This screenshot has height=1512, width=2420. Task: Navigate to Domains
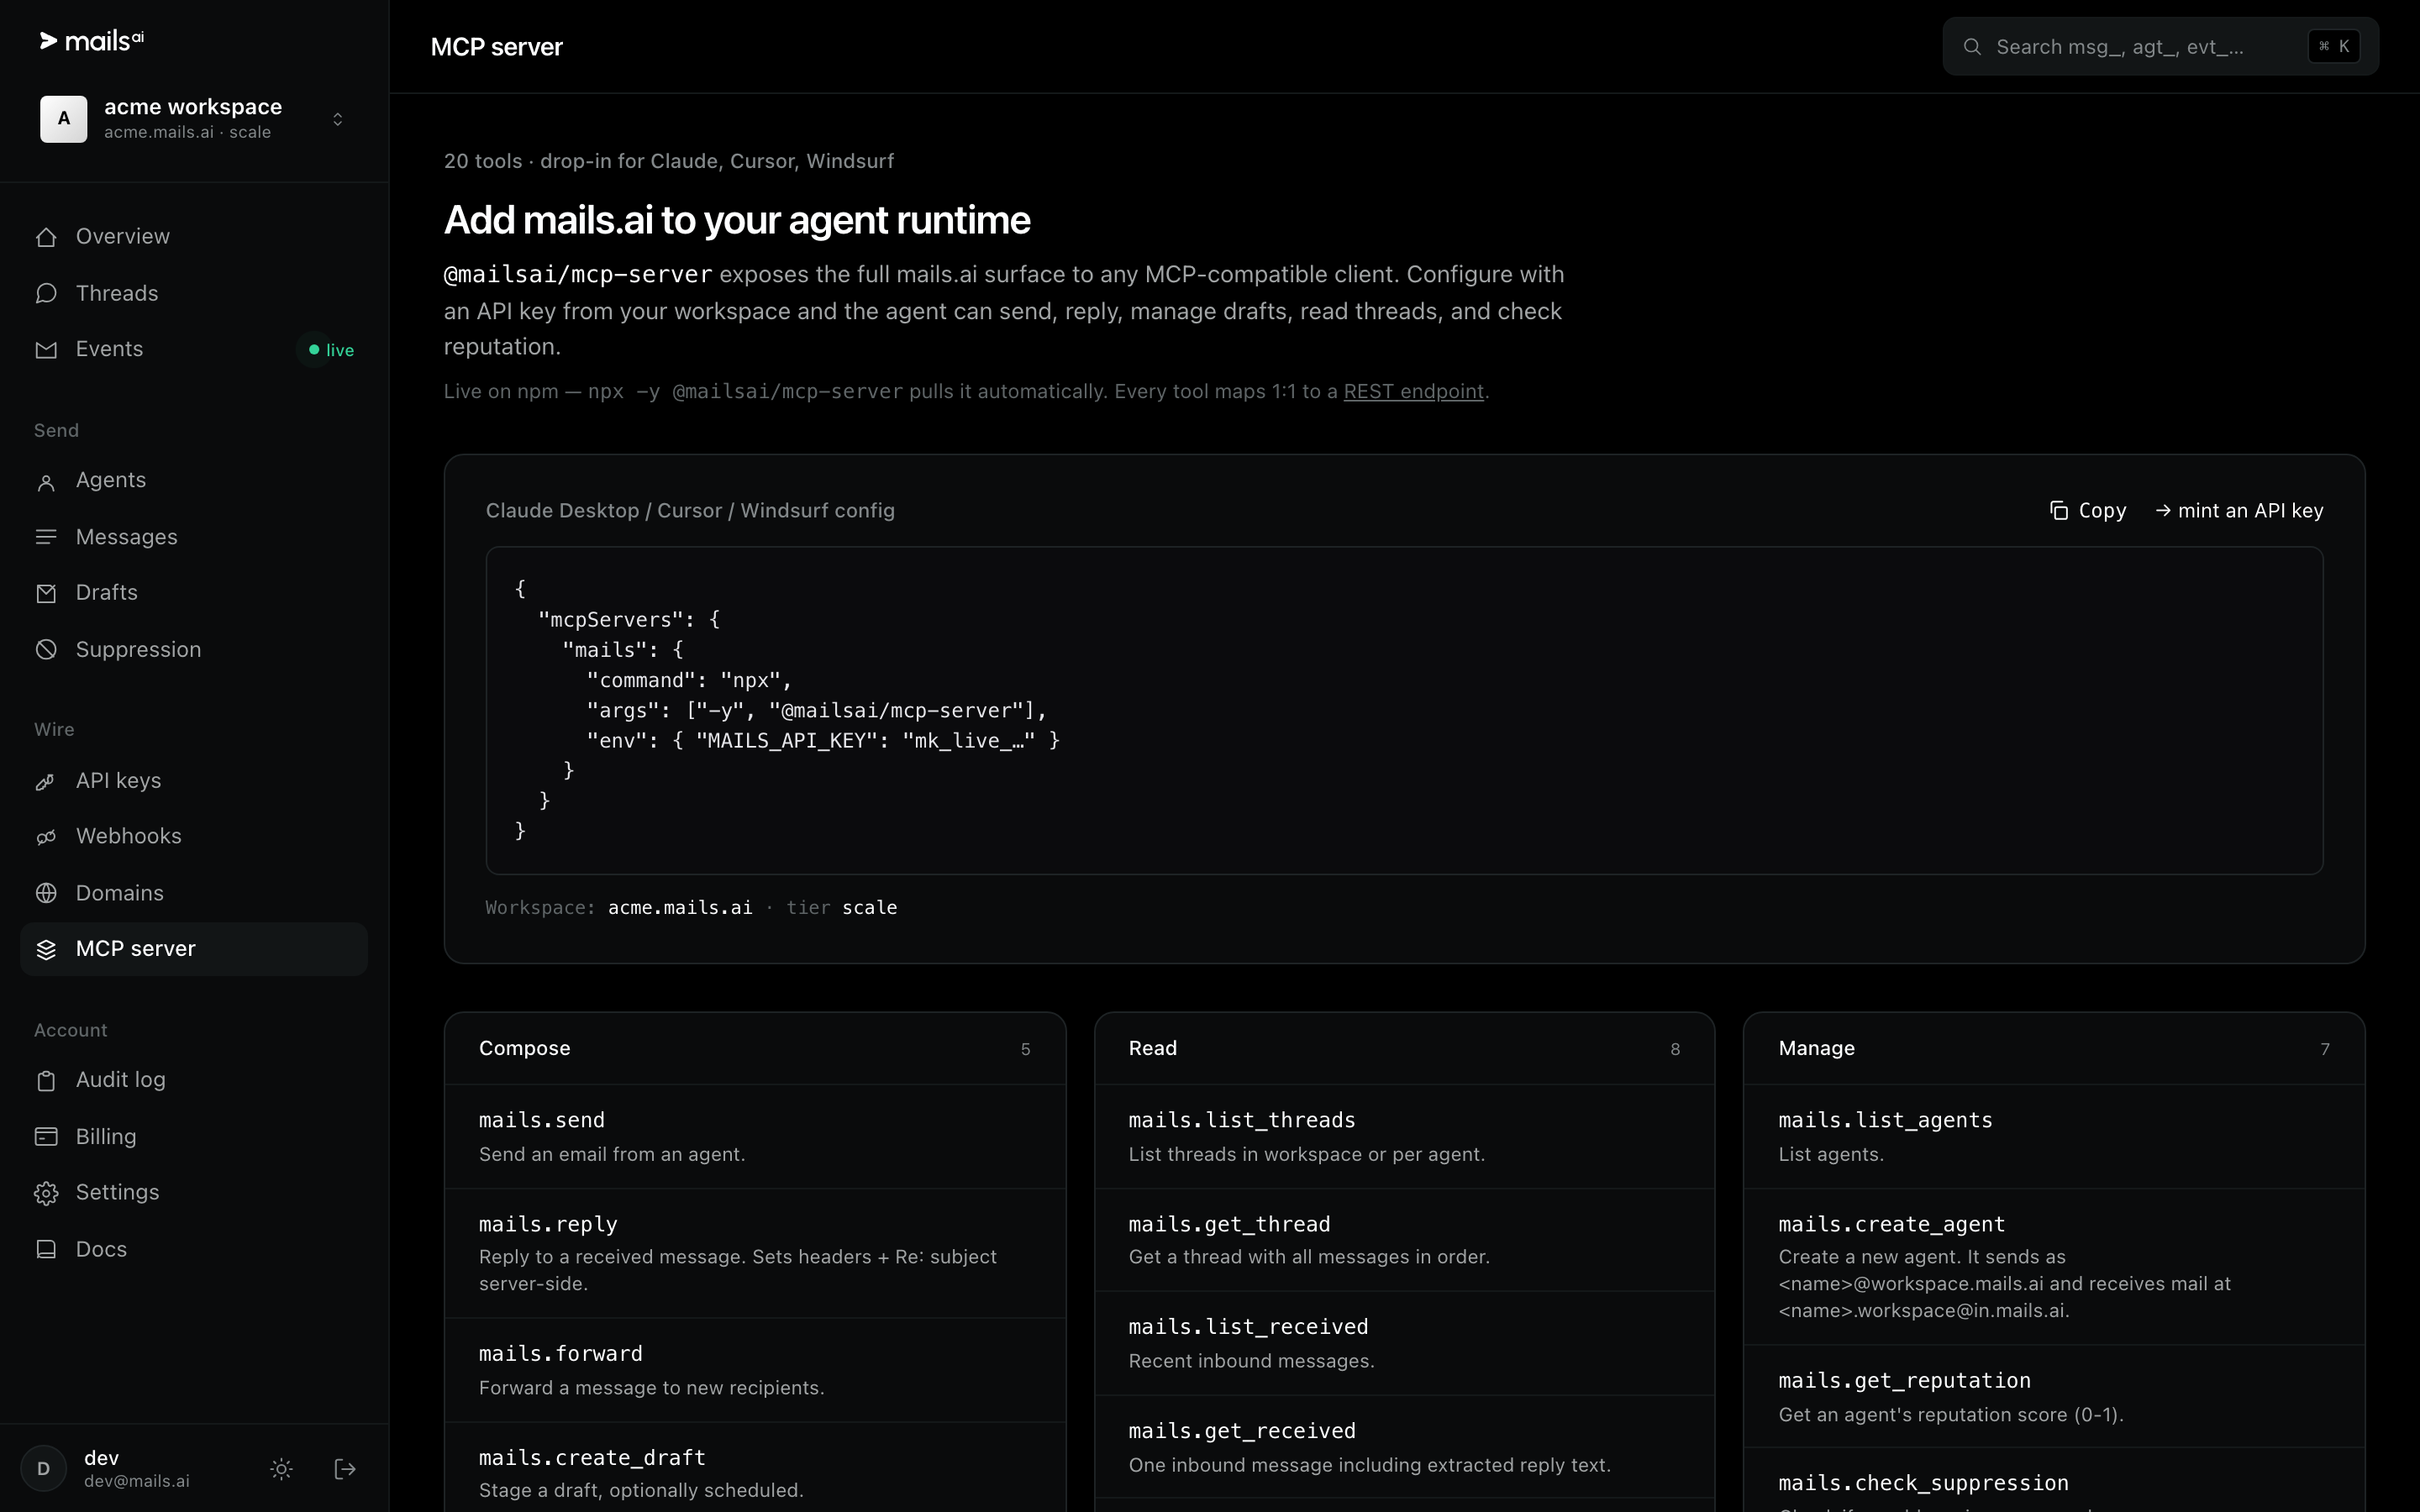194,893
